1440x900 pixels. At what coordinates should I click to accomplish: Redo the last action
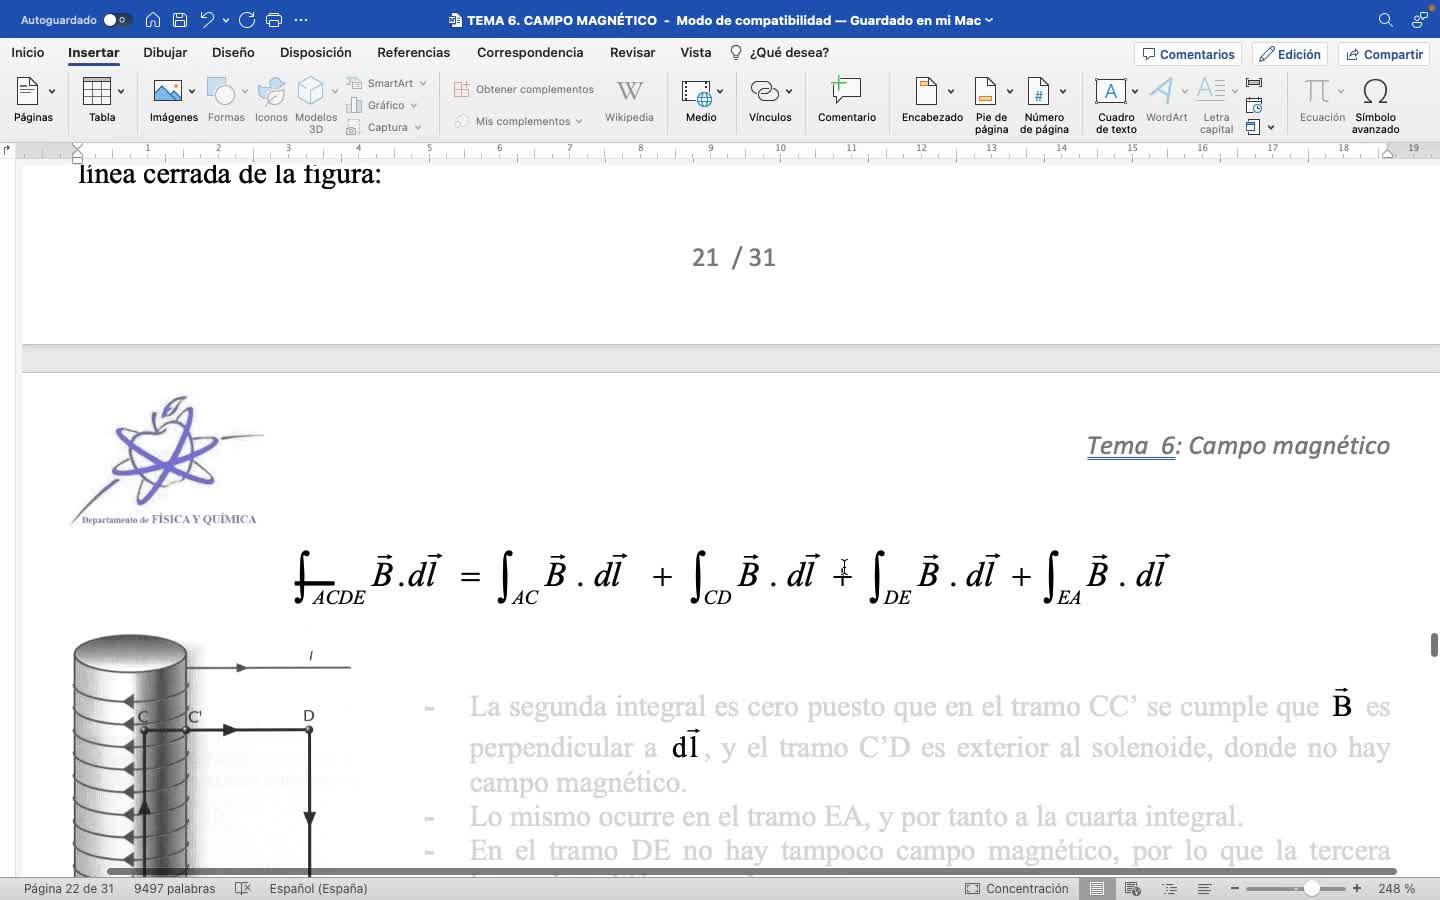[x=247, y=20]
